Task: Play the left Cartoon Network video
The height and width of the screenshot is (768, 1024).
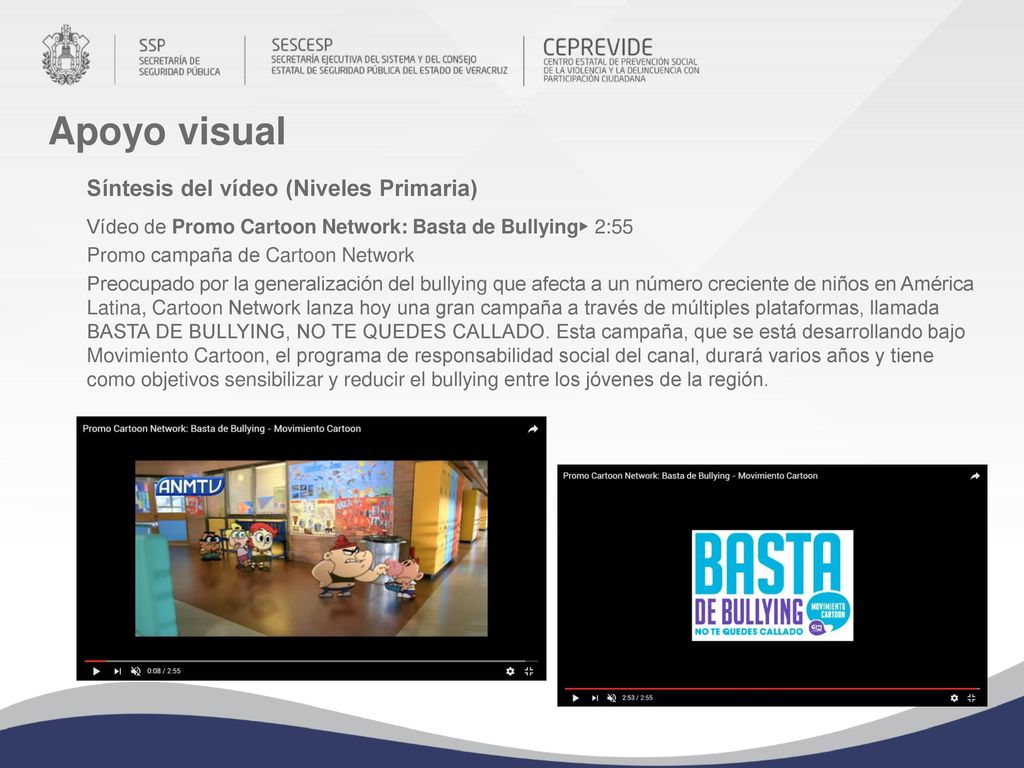Action: click(96, 671)
